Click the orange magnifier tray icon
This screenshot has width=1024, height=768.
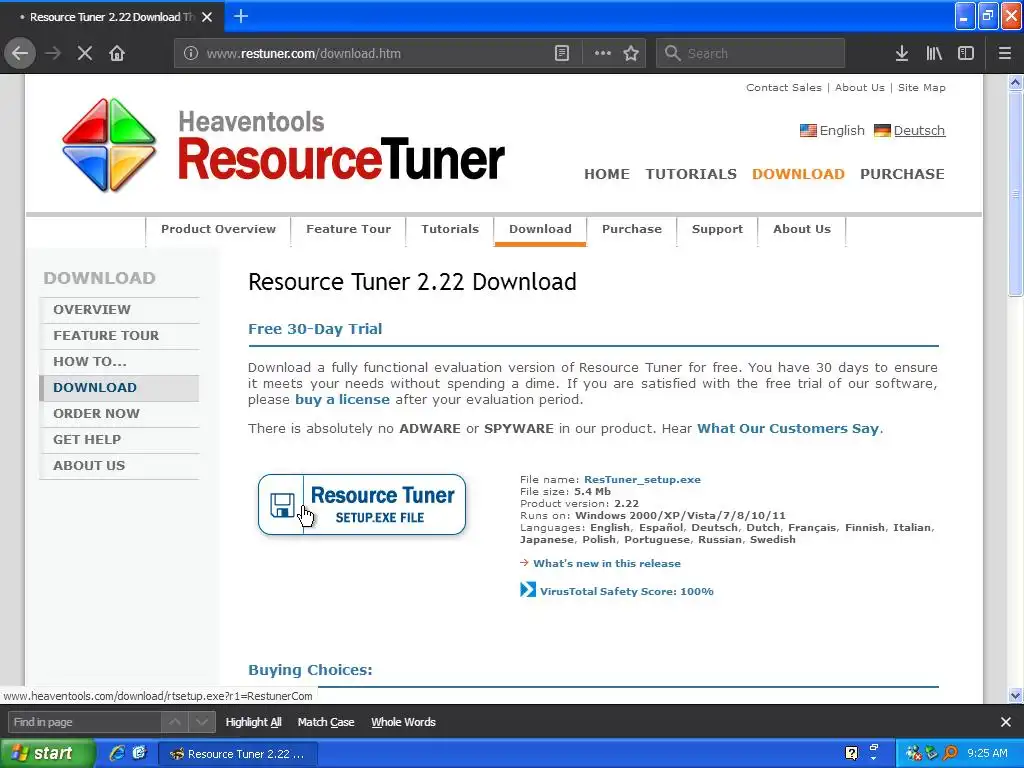click(950, 753)
